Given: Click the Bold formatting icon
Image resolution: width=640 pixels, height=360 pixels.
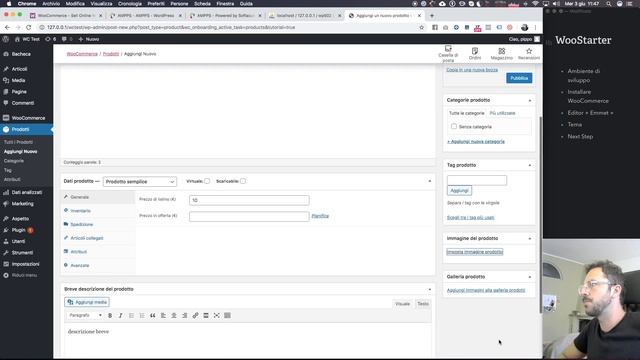Looking at the screenshot, I should [110, 316].
